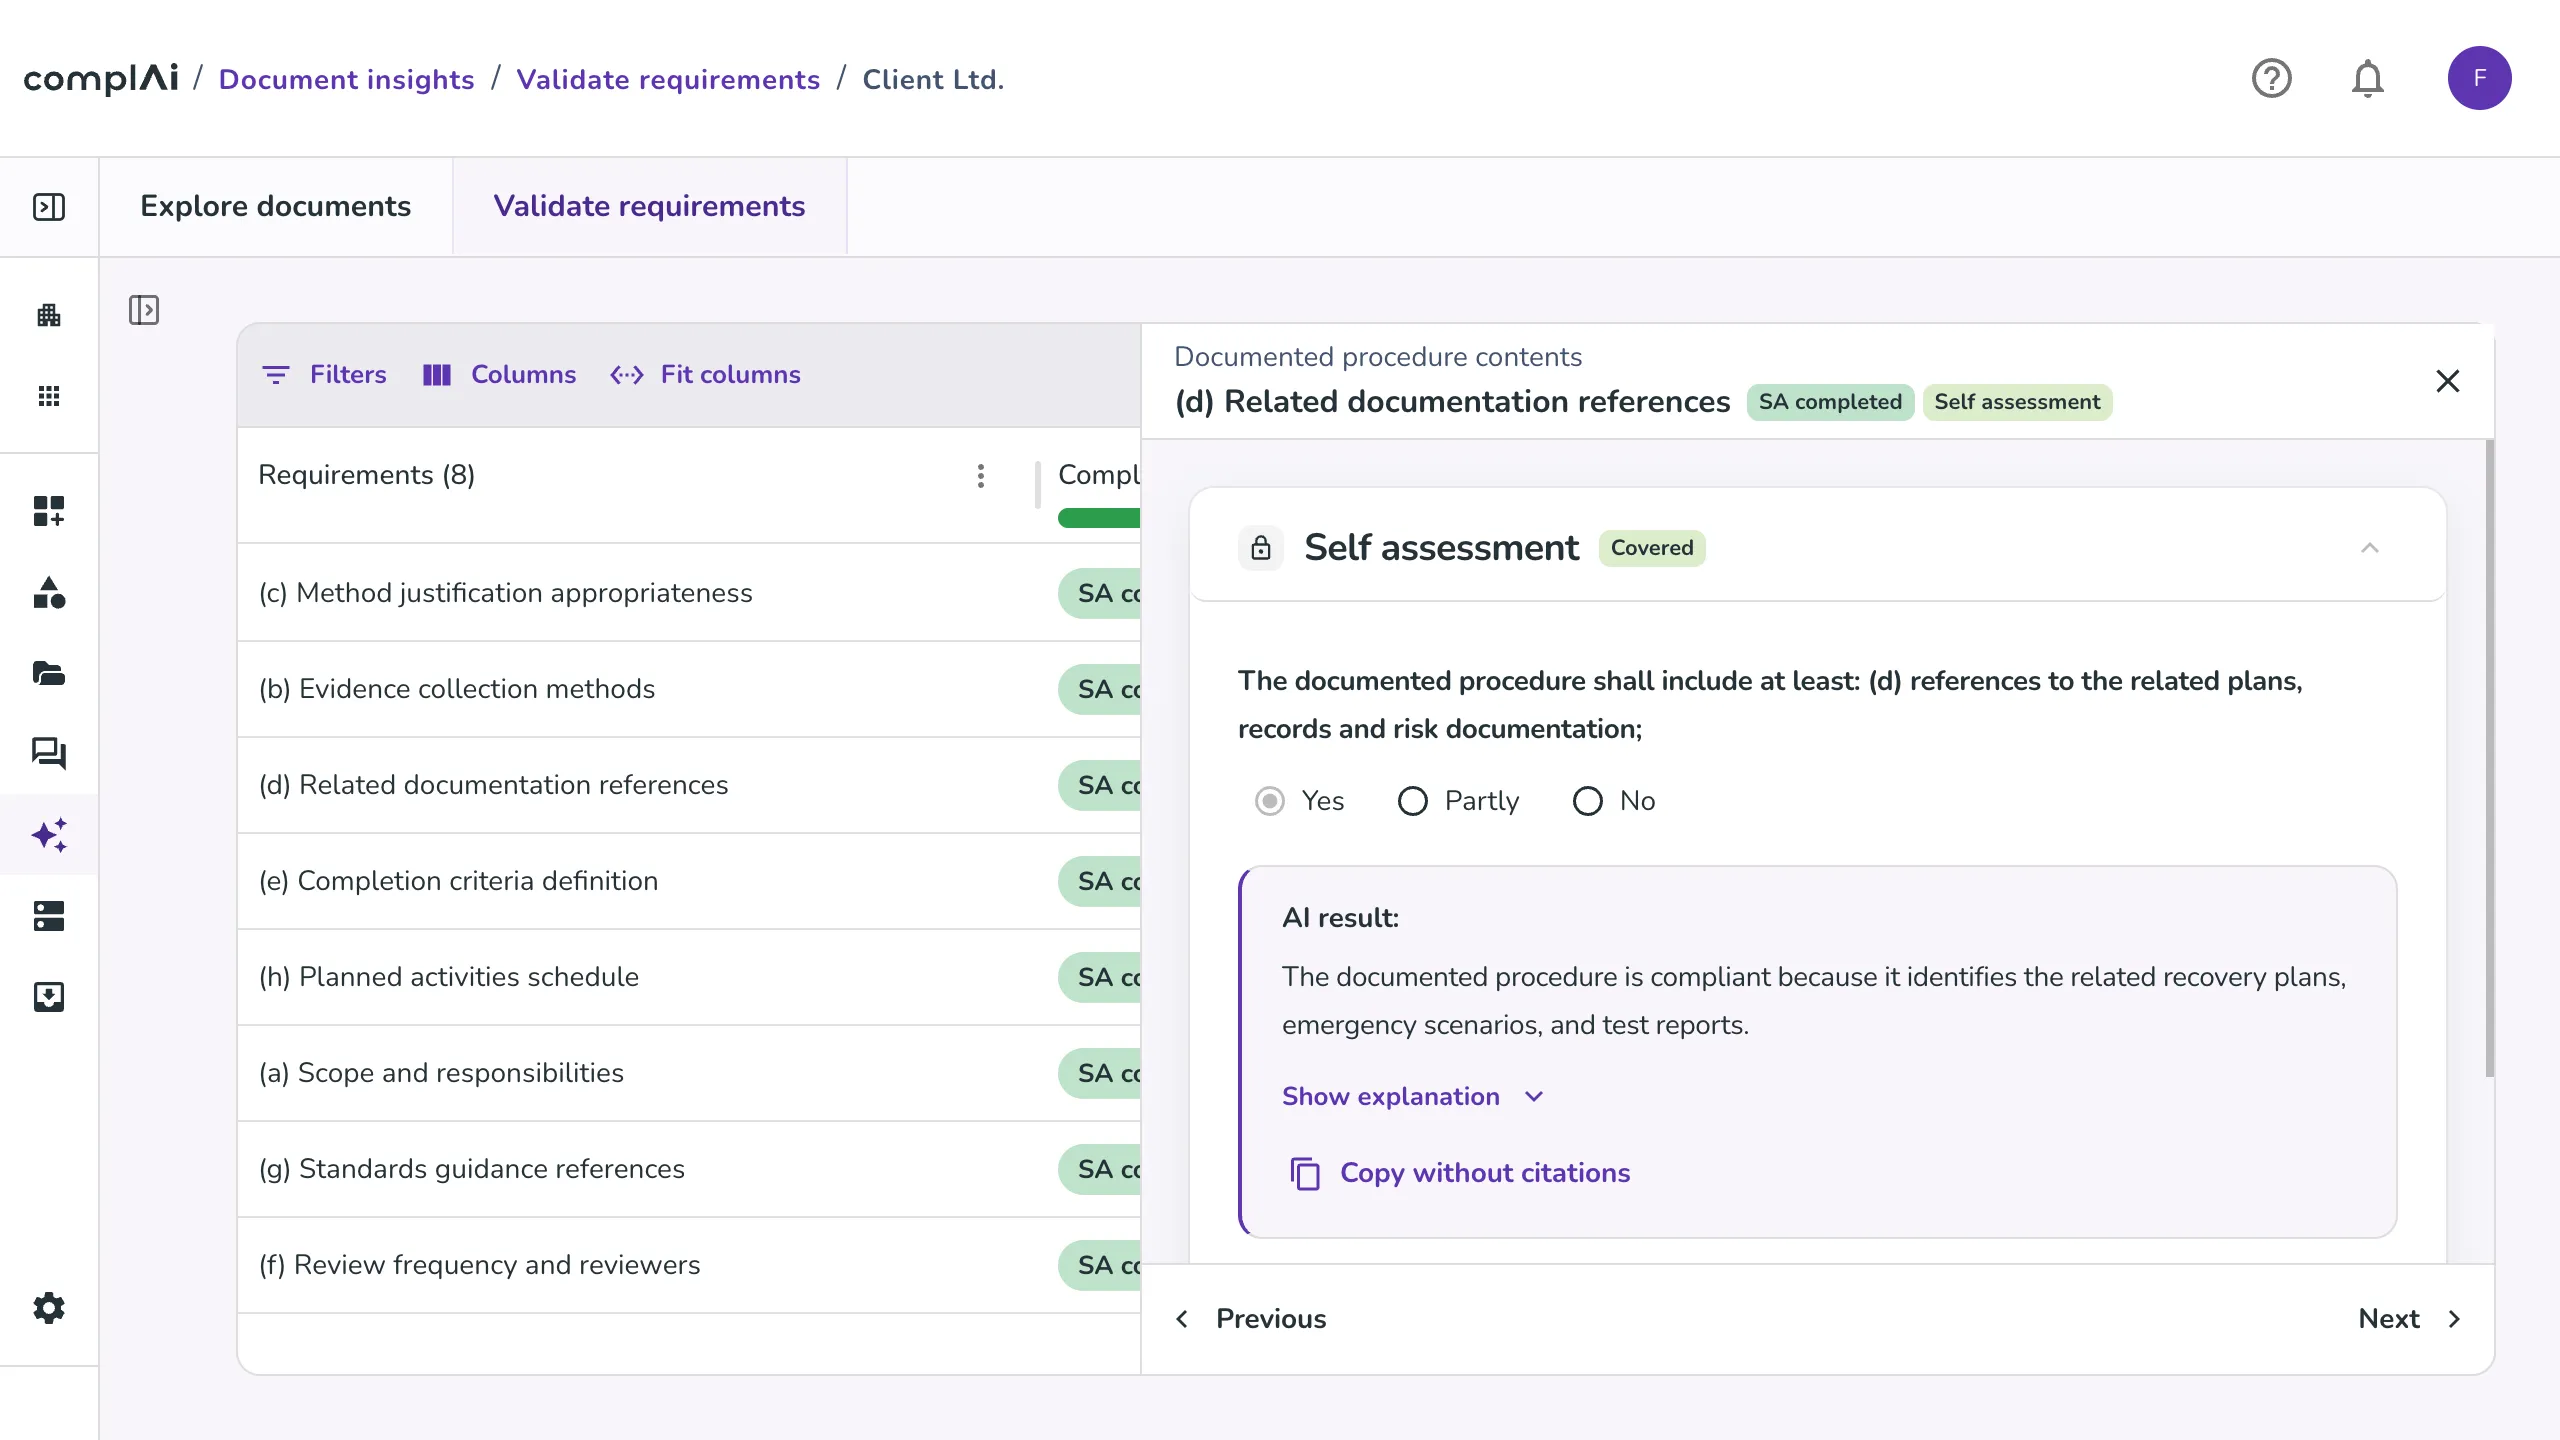Image resolution: width=2560 pixels, height=1440 pixels.
Task: Click the Columns icon in table toolbar
Action: tap(437, 375)
